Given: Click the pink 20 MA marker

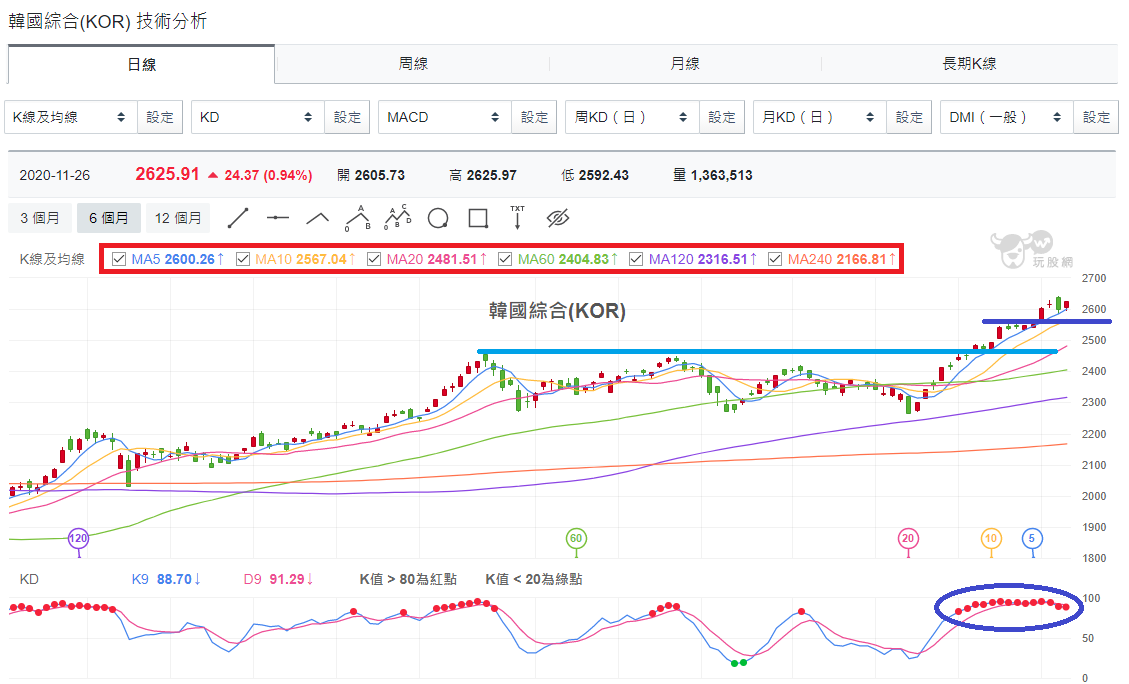Looking at the screenshot, I should point(908,539).
